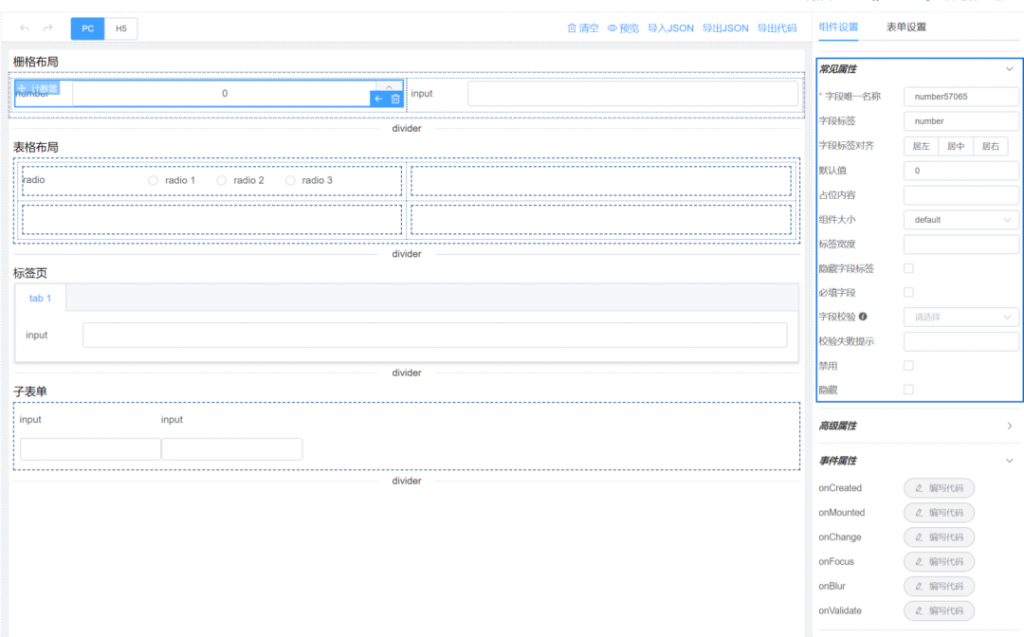Click the 预览 eye preview item
This screenshot has height=637, width=1024.
[623, 28]
